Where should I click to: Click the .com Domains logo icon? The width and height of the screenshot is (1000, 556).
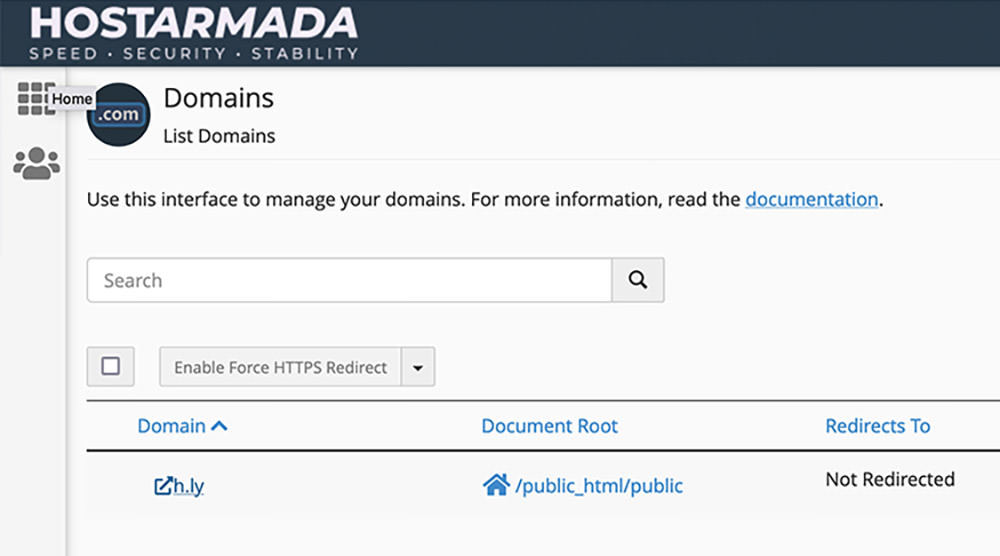point(119,115)
